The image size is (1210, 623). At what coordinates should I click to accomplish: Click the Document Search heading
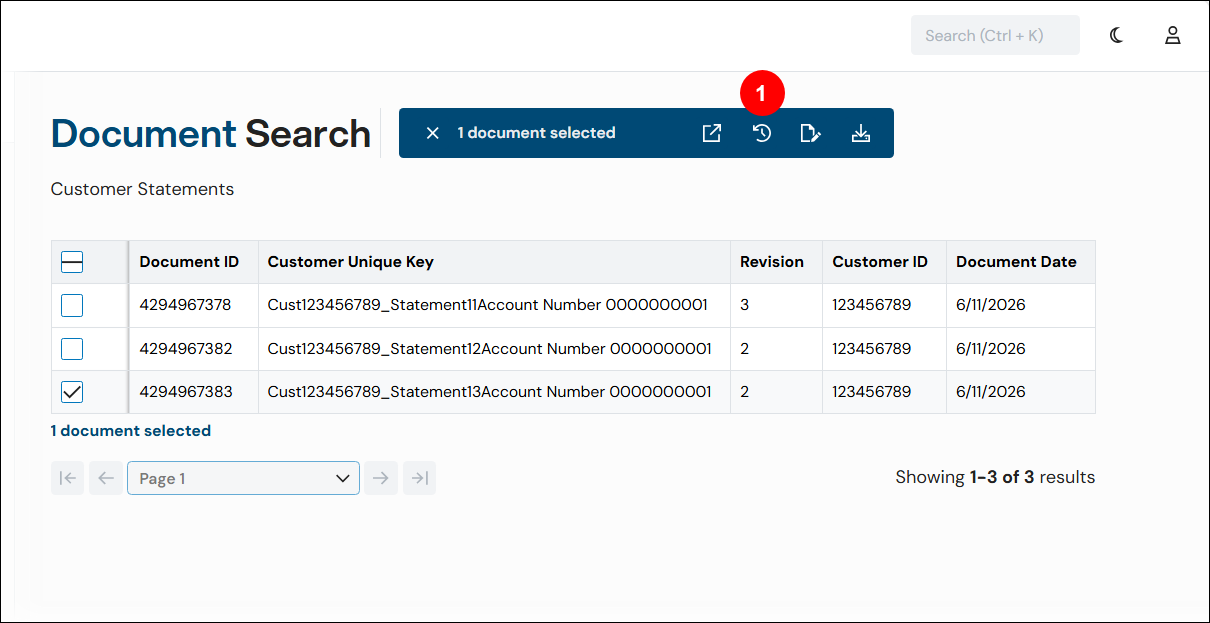point(211,133)
